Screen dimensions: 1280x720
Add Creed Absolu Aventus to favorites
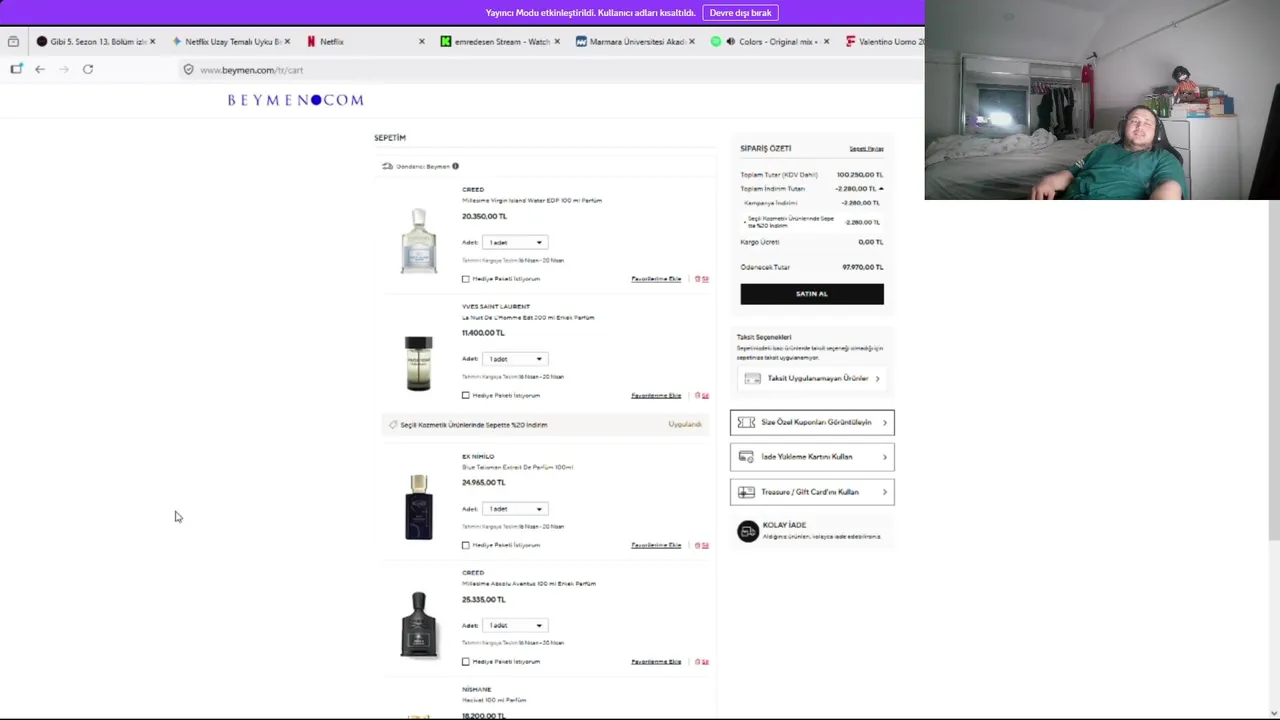click(656, 661)
